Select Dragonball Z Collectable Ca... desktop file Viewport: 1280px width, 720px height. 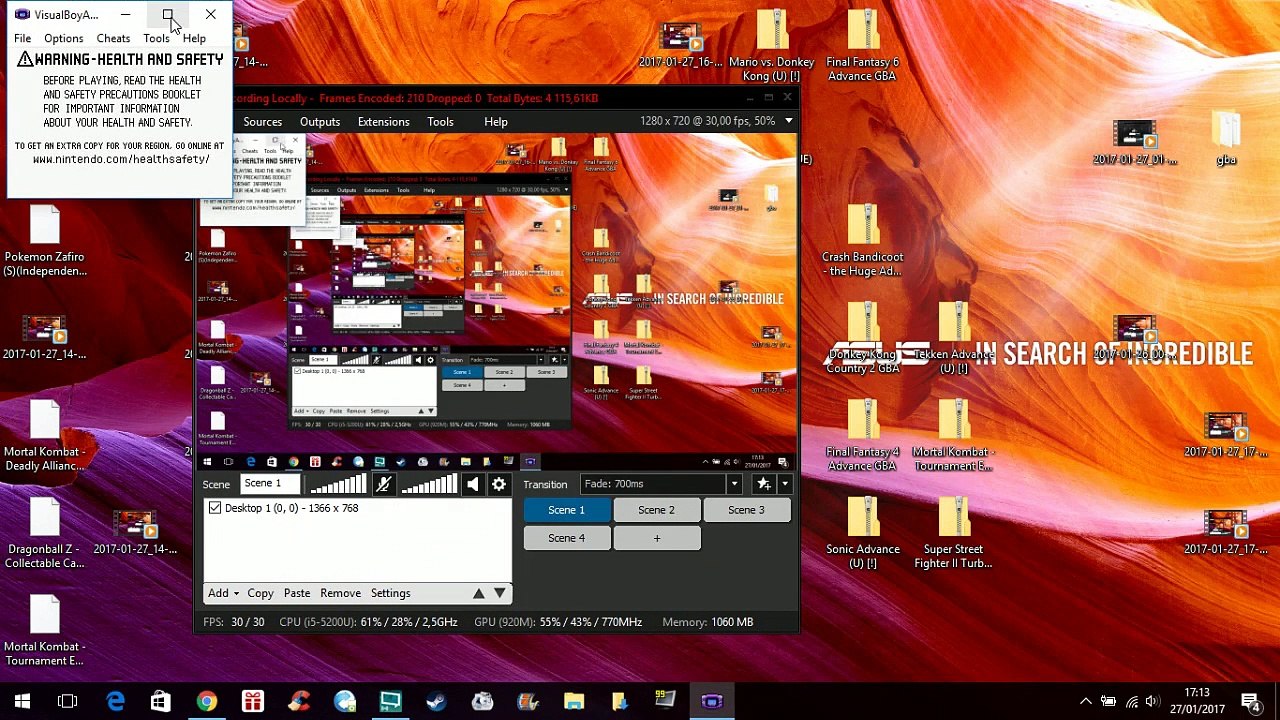click(44, 533)
